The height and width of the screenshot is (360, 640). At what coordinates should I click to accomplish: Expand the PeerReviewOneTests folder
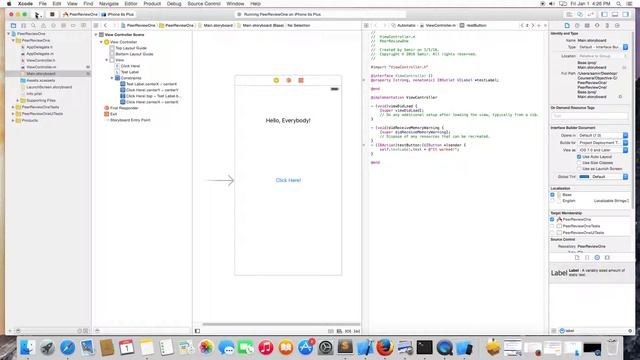[13, 107]
